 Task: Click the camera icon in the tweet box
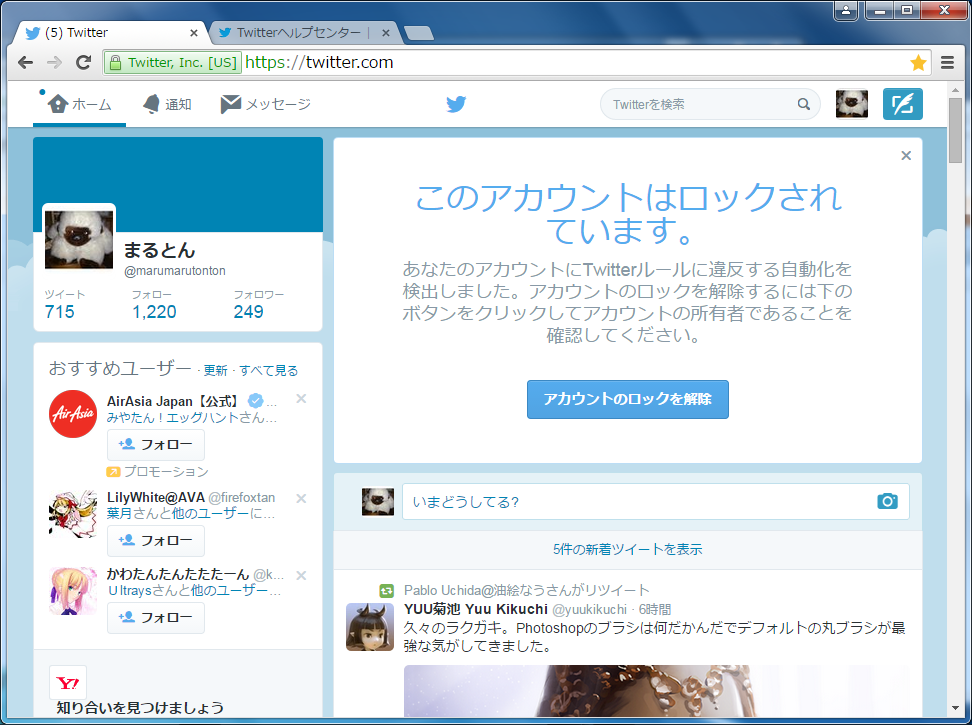887,501
